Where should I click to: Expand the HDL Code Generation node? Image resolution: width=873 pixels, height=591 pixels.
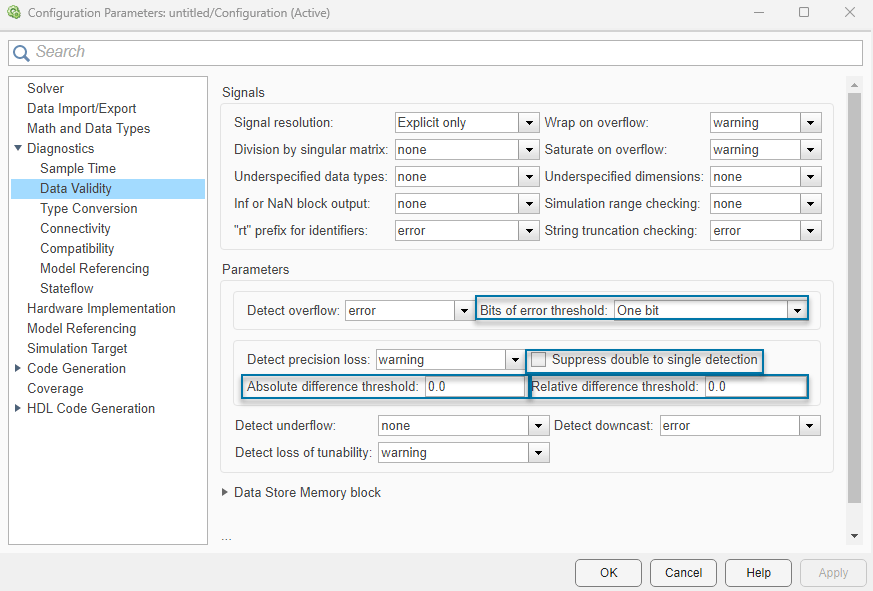pos(18,408)
